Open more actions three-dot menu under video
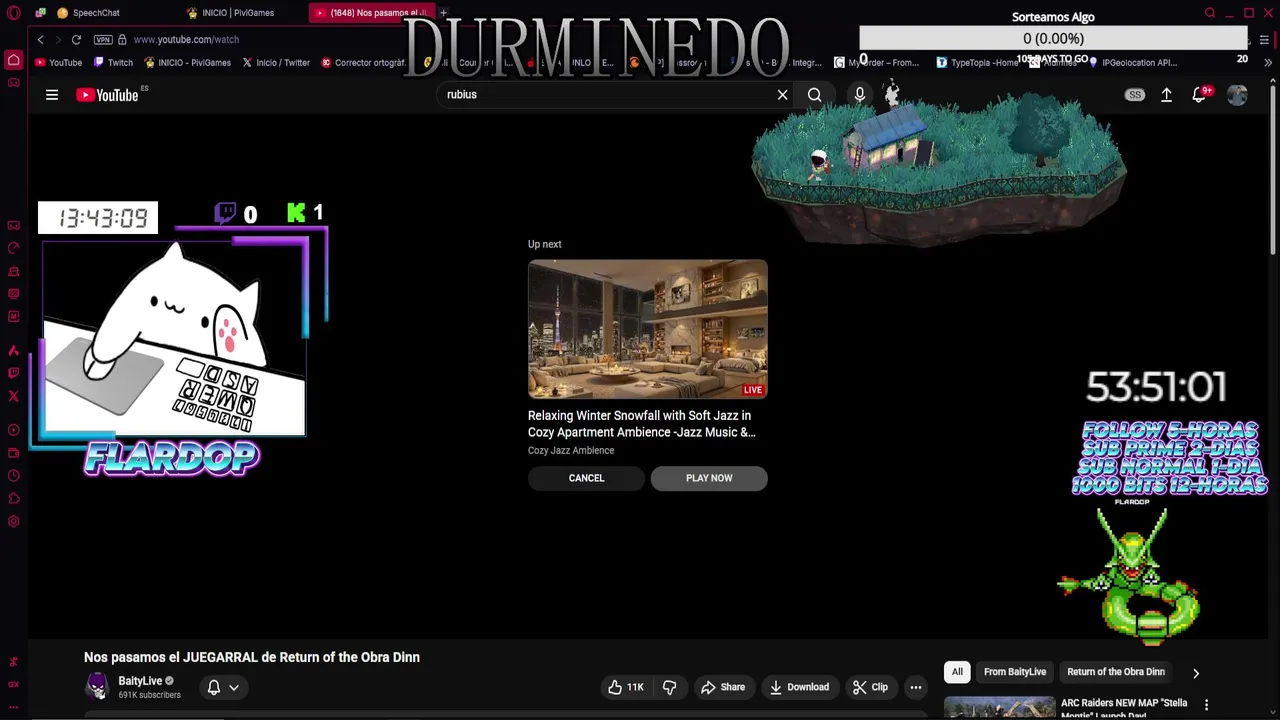The height and width of the screenshot is (720, 1280). [x=915, y=687]
